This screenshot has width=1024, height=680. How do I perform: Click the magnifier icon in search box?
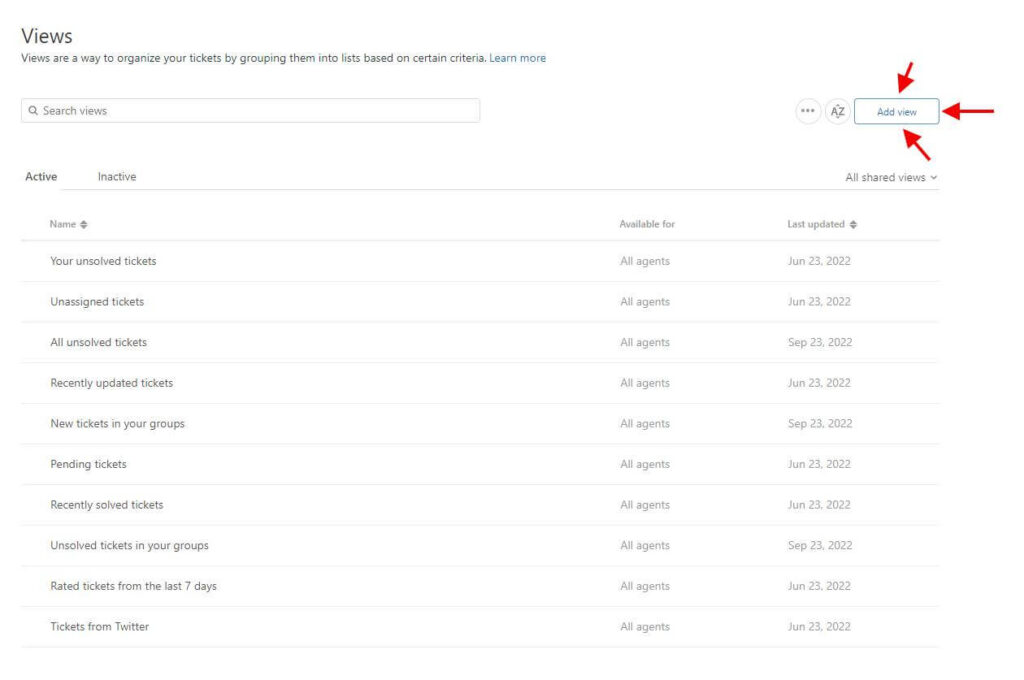tap(33, 110)
